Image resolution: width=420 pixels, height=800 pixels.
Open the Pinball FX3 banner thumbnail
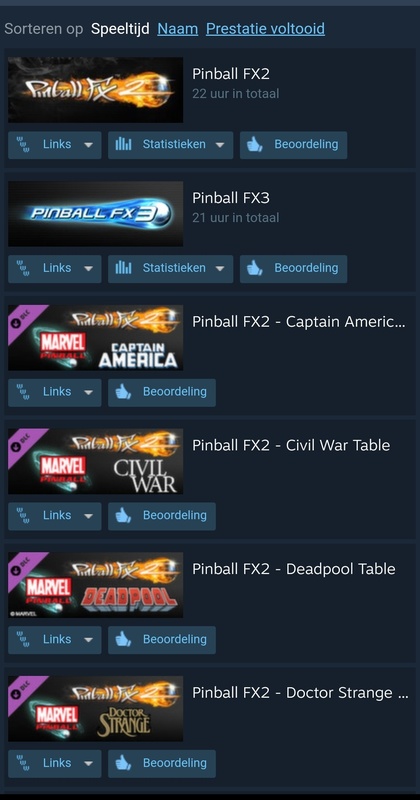[x=95, y=214]
